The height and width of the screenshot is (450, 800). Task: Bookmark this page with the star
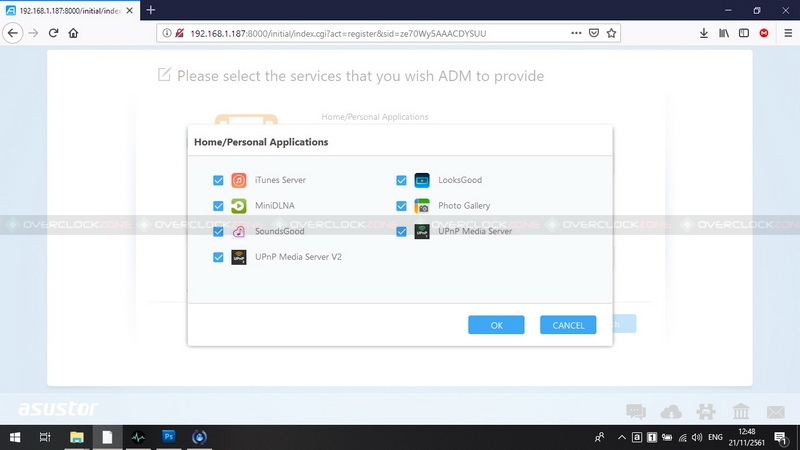[x=611, y=33]
